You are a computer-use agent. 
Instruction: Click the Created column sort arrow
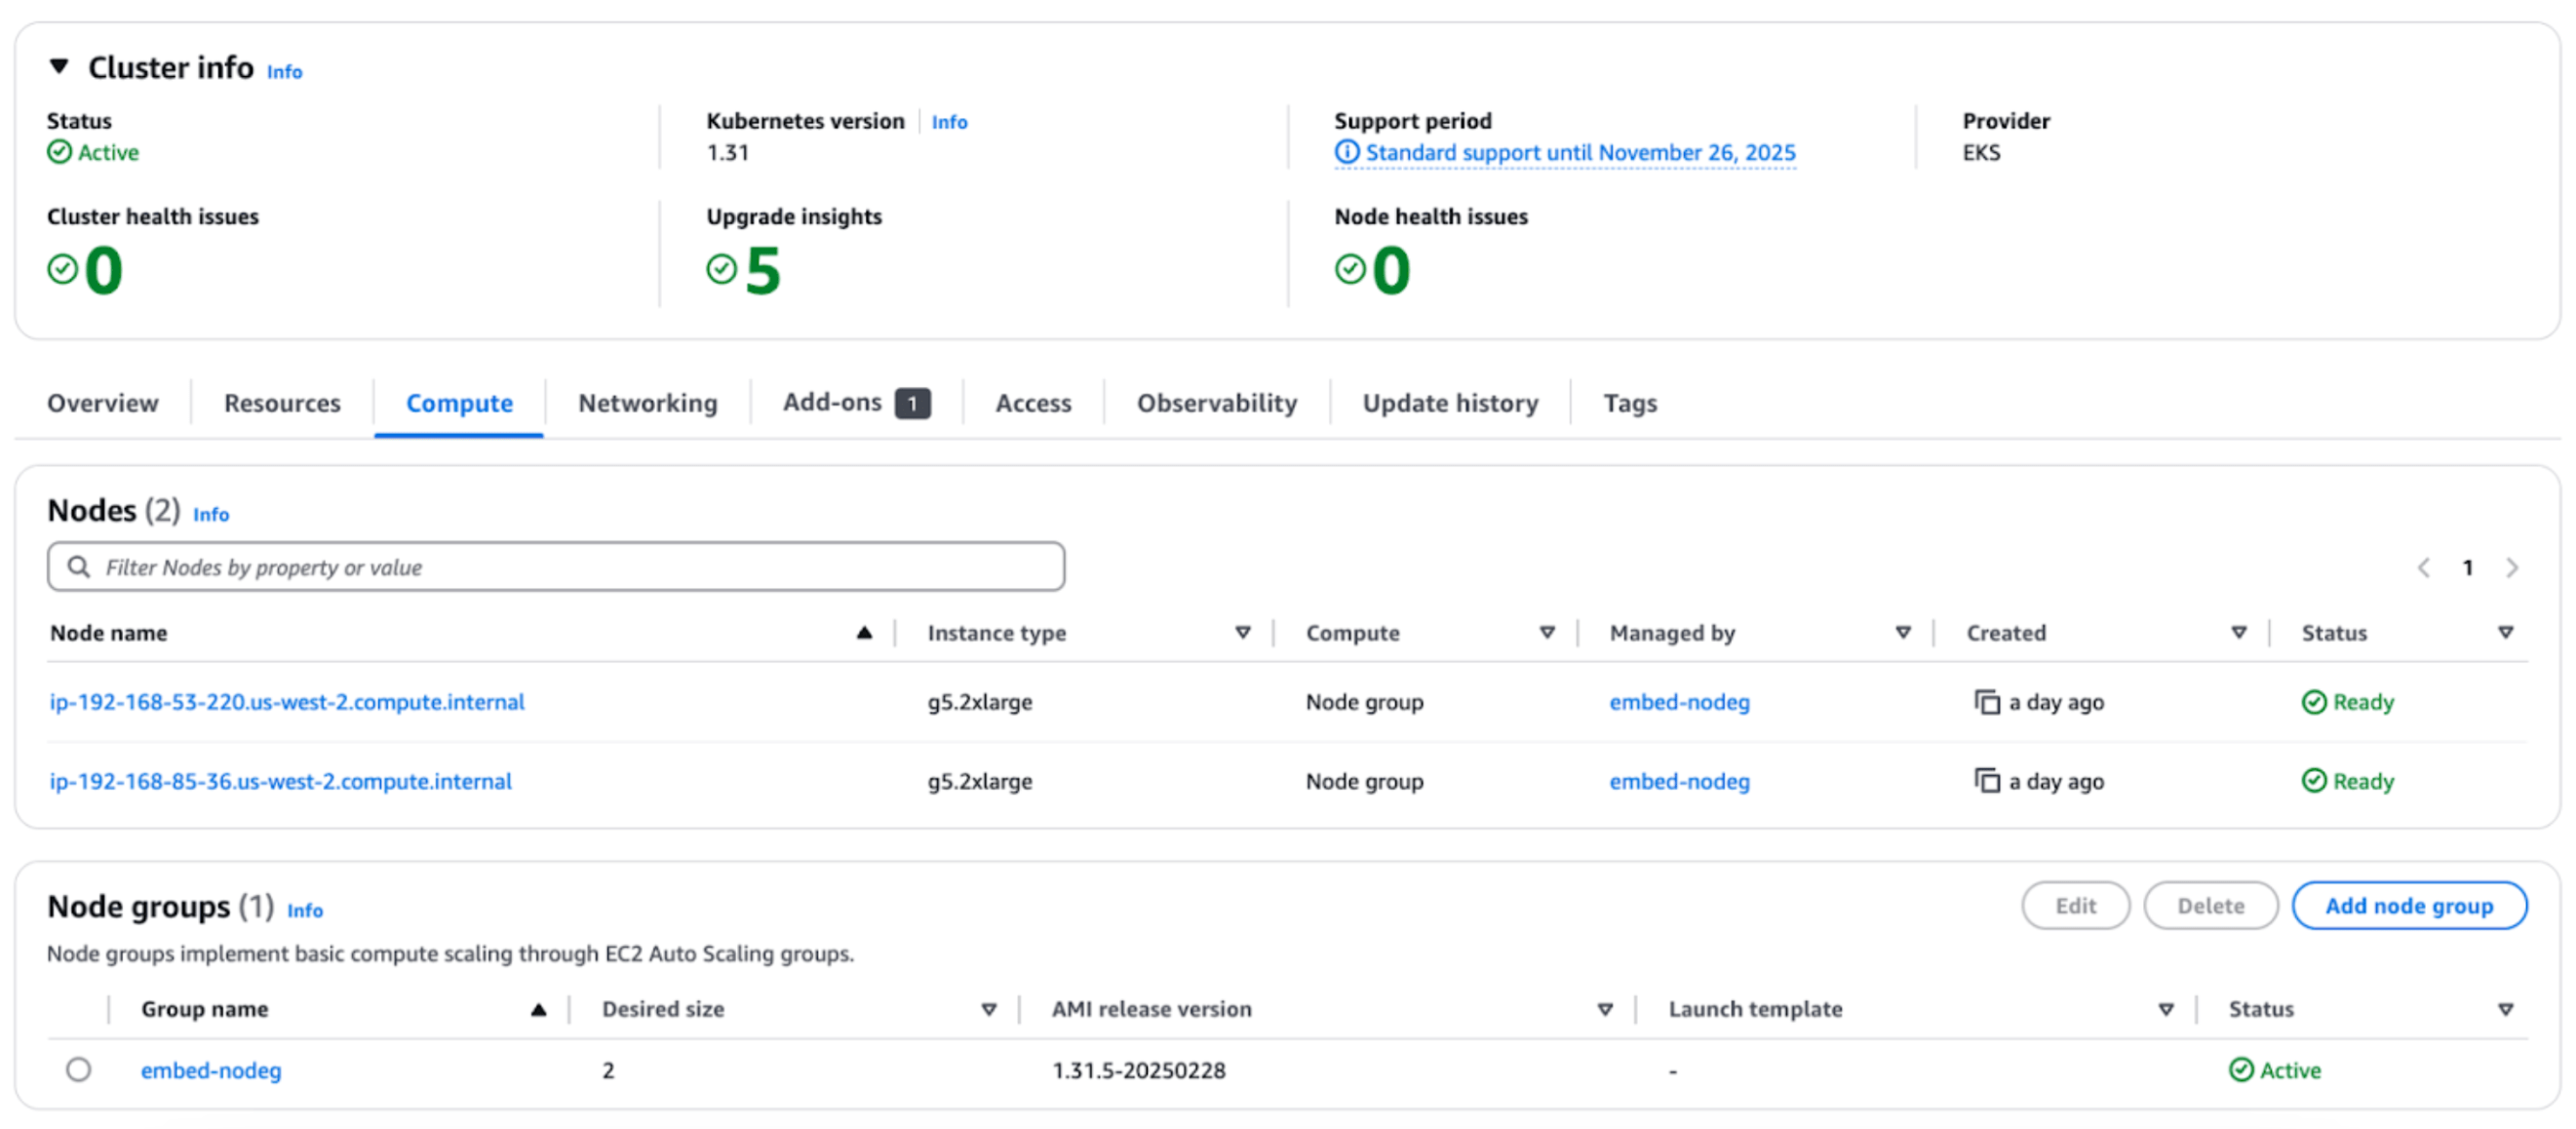pyautogui.click(x=2238, y=633)
